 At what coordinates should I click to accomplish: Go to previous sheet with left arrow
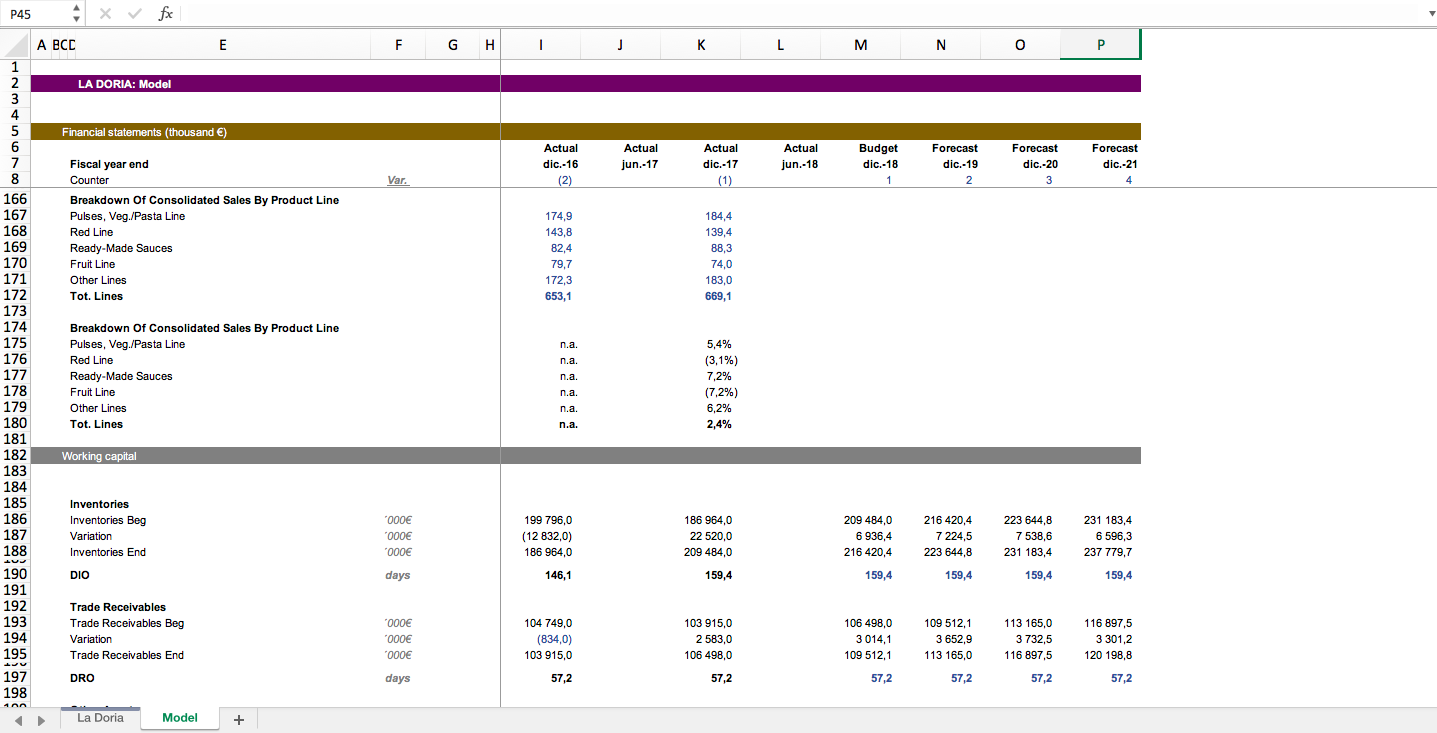[18, 719]
